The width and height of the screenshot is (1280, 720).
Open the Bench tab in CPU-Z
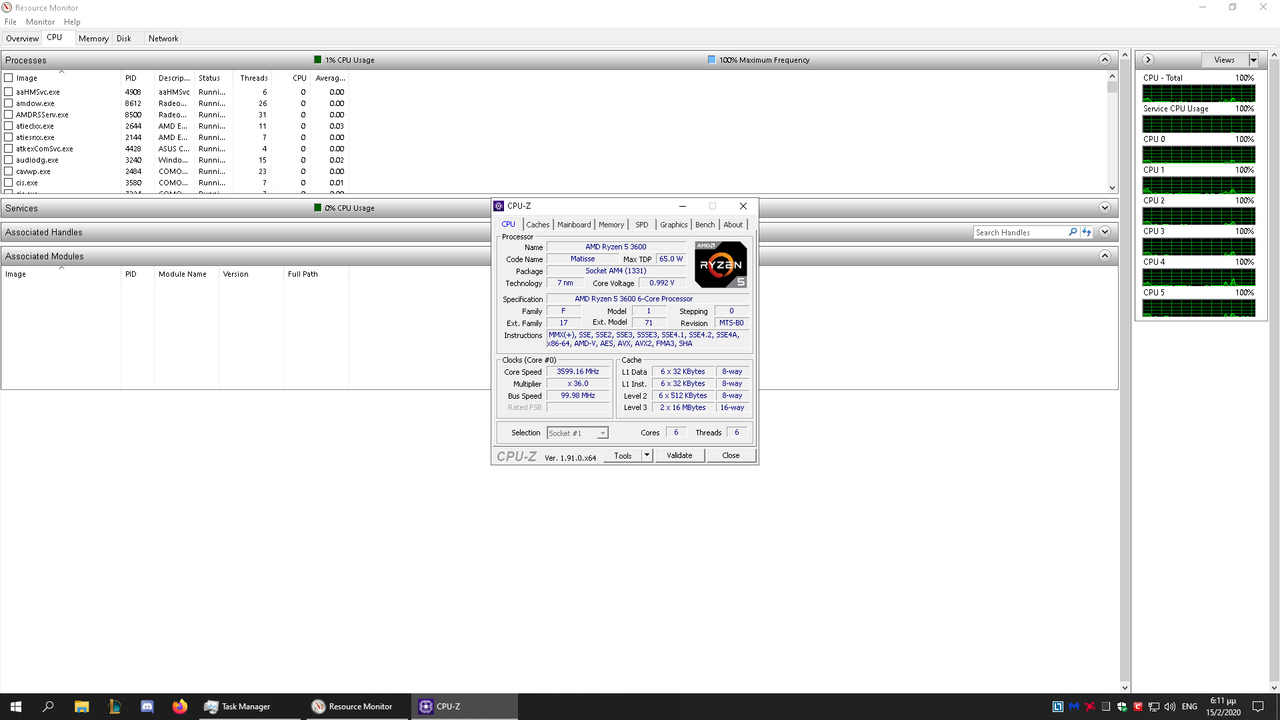click(705, 225)
